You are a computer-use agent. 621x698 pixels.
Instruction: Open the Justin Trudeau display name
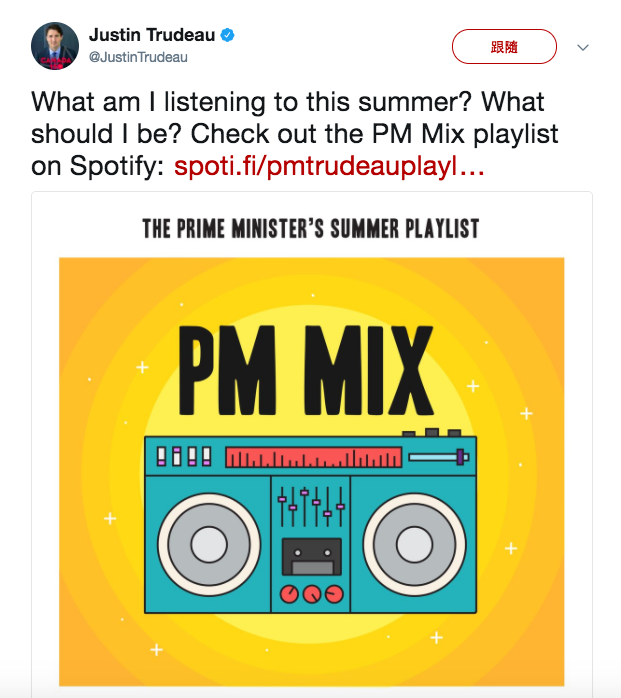pos(151,35)
